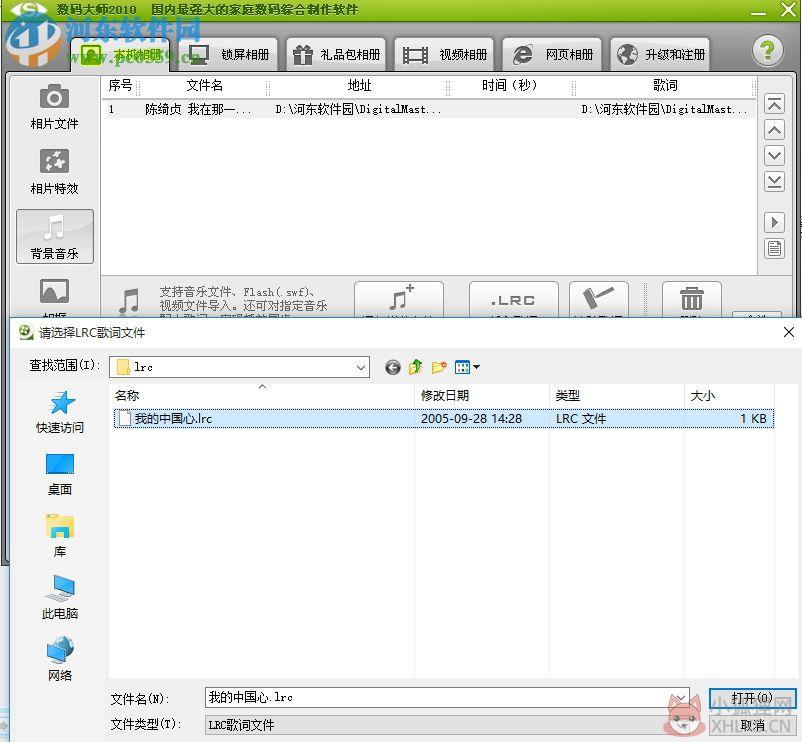
Task: Sort by 修改日期 column header
Action: pyautogui.click(x=482, y=395)
